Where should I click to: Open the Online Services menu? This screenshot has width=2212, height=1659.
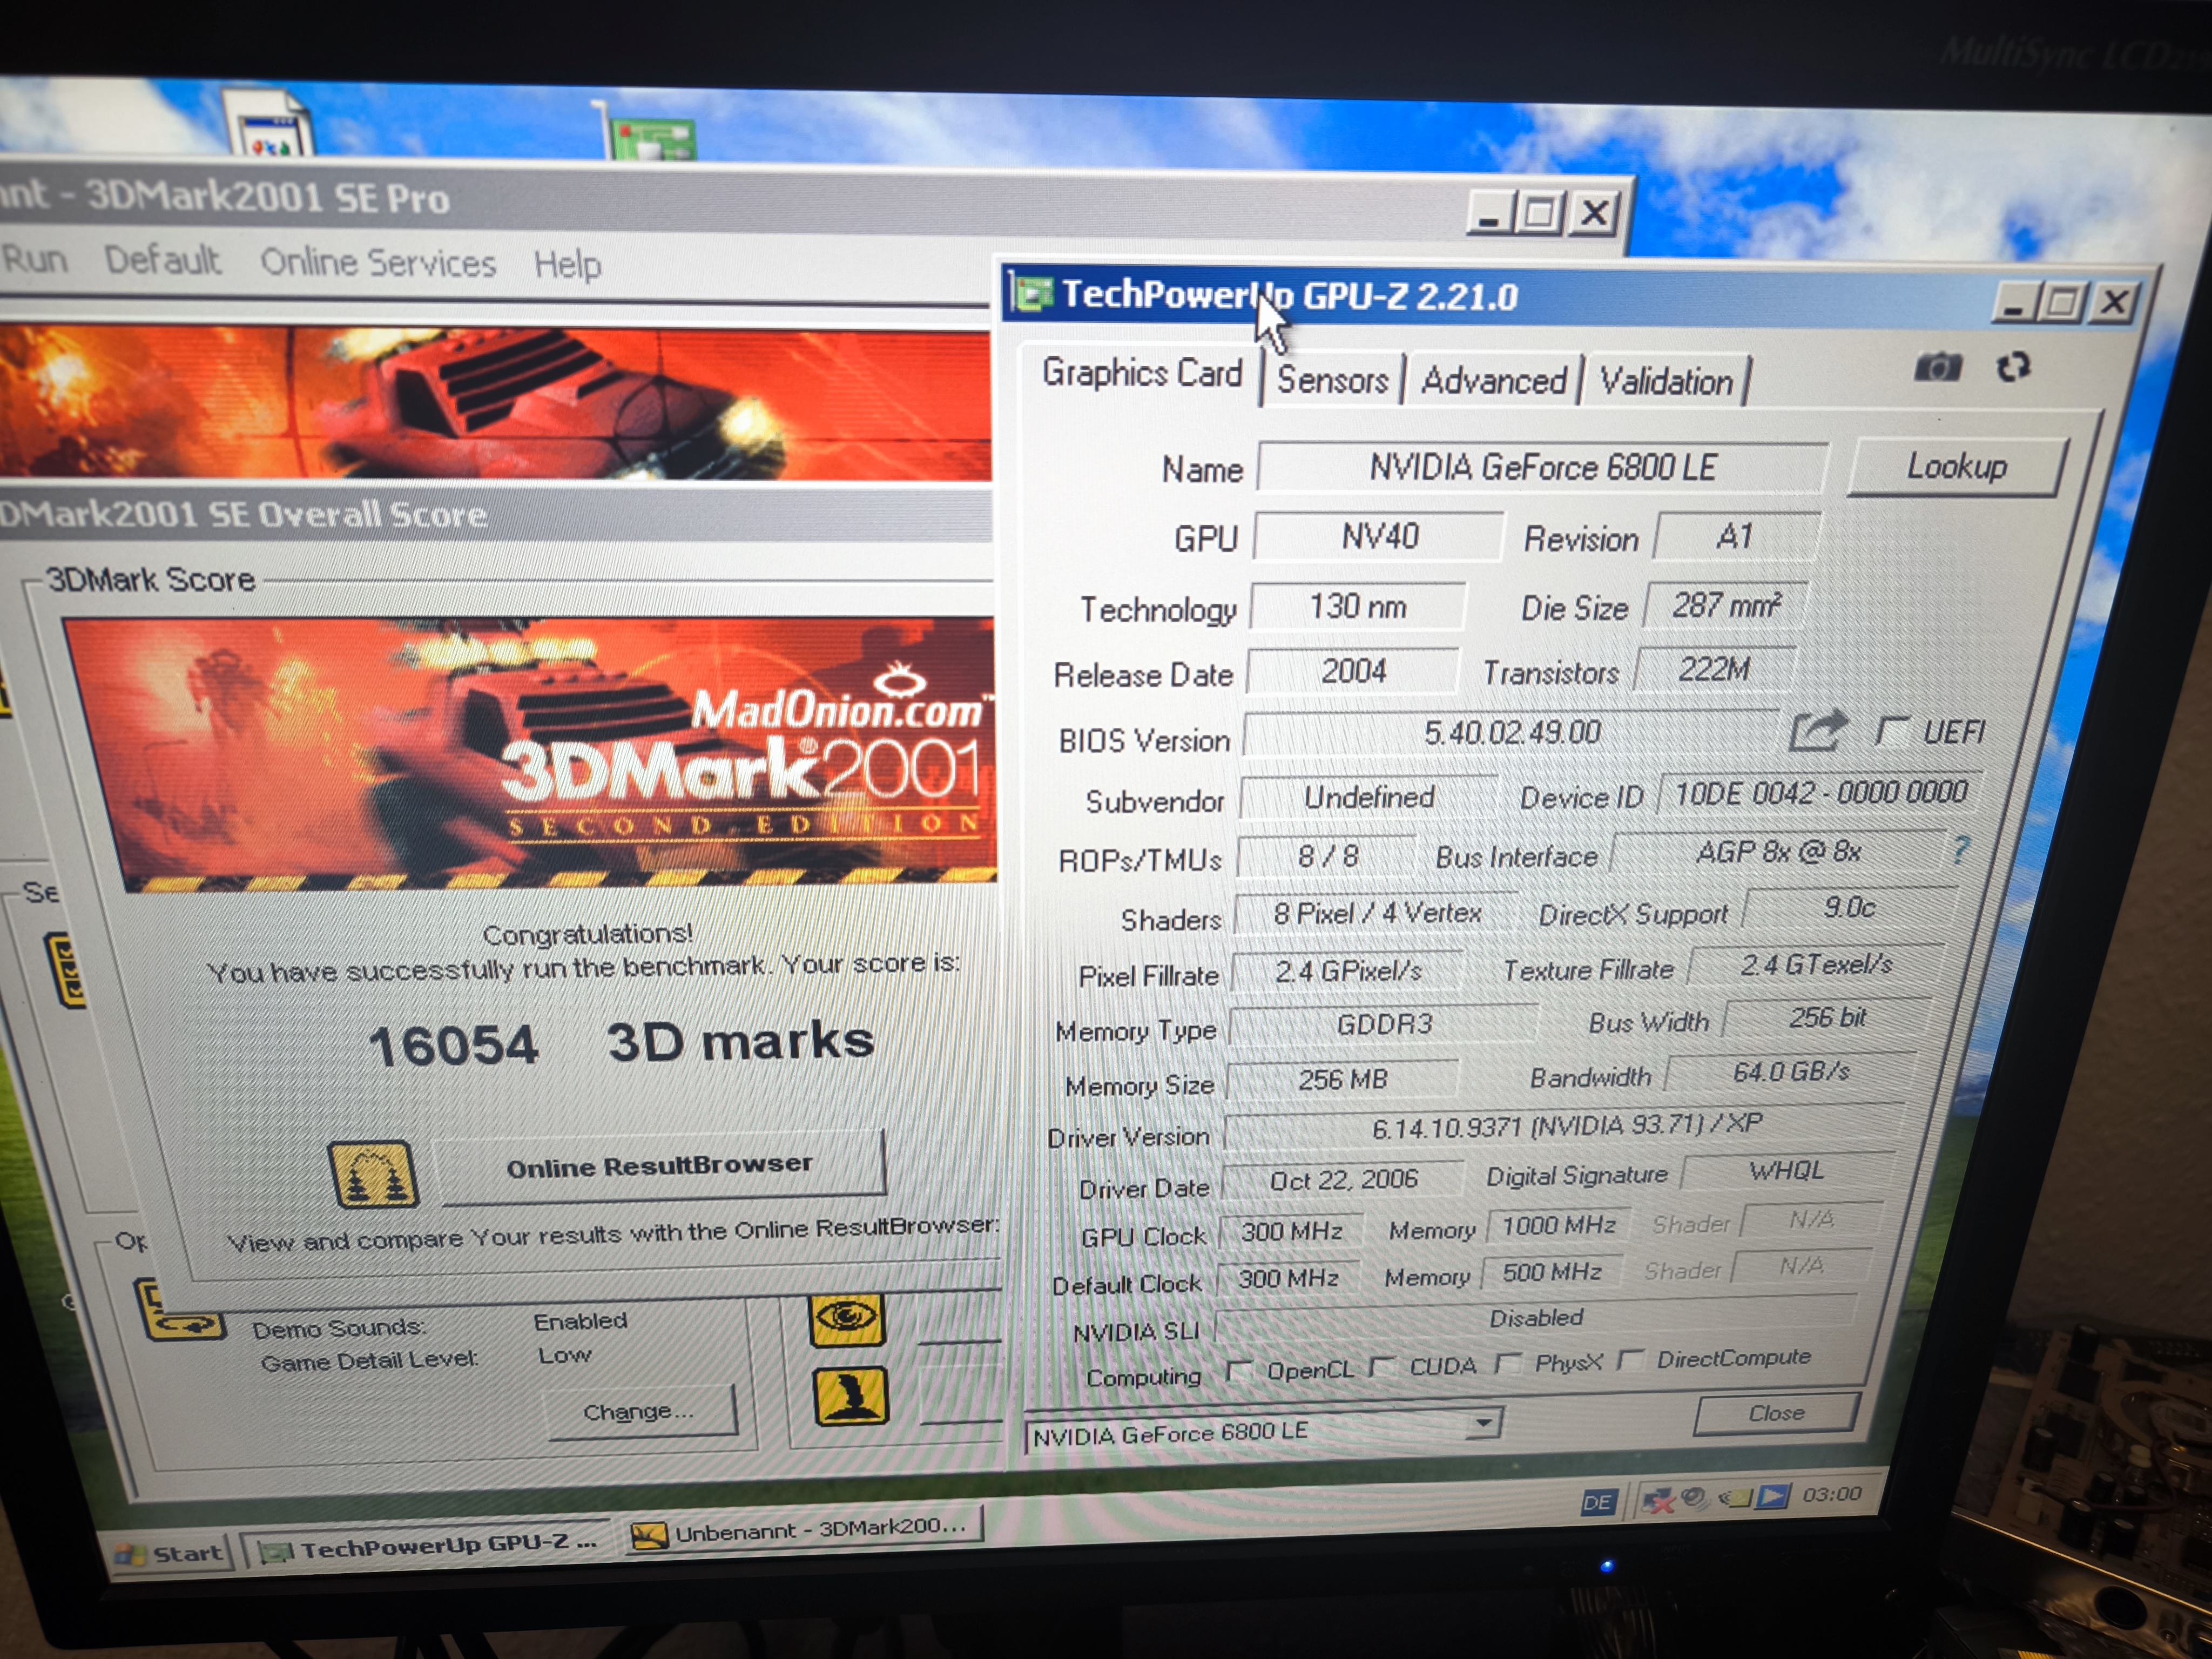click(x=377, y=263)
